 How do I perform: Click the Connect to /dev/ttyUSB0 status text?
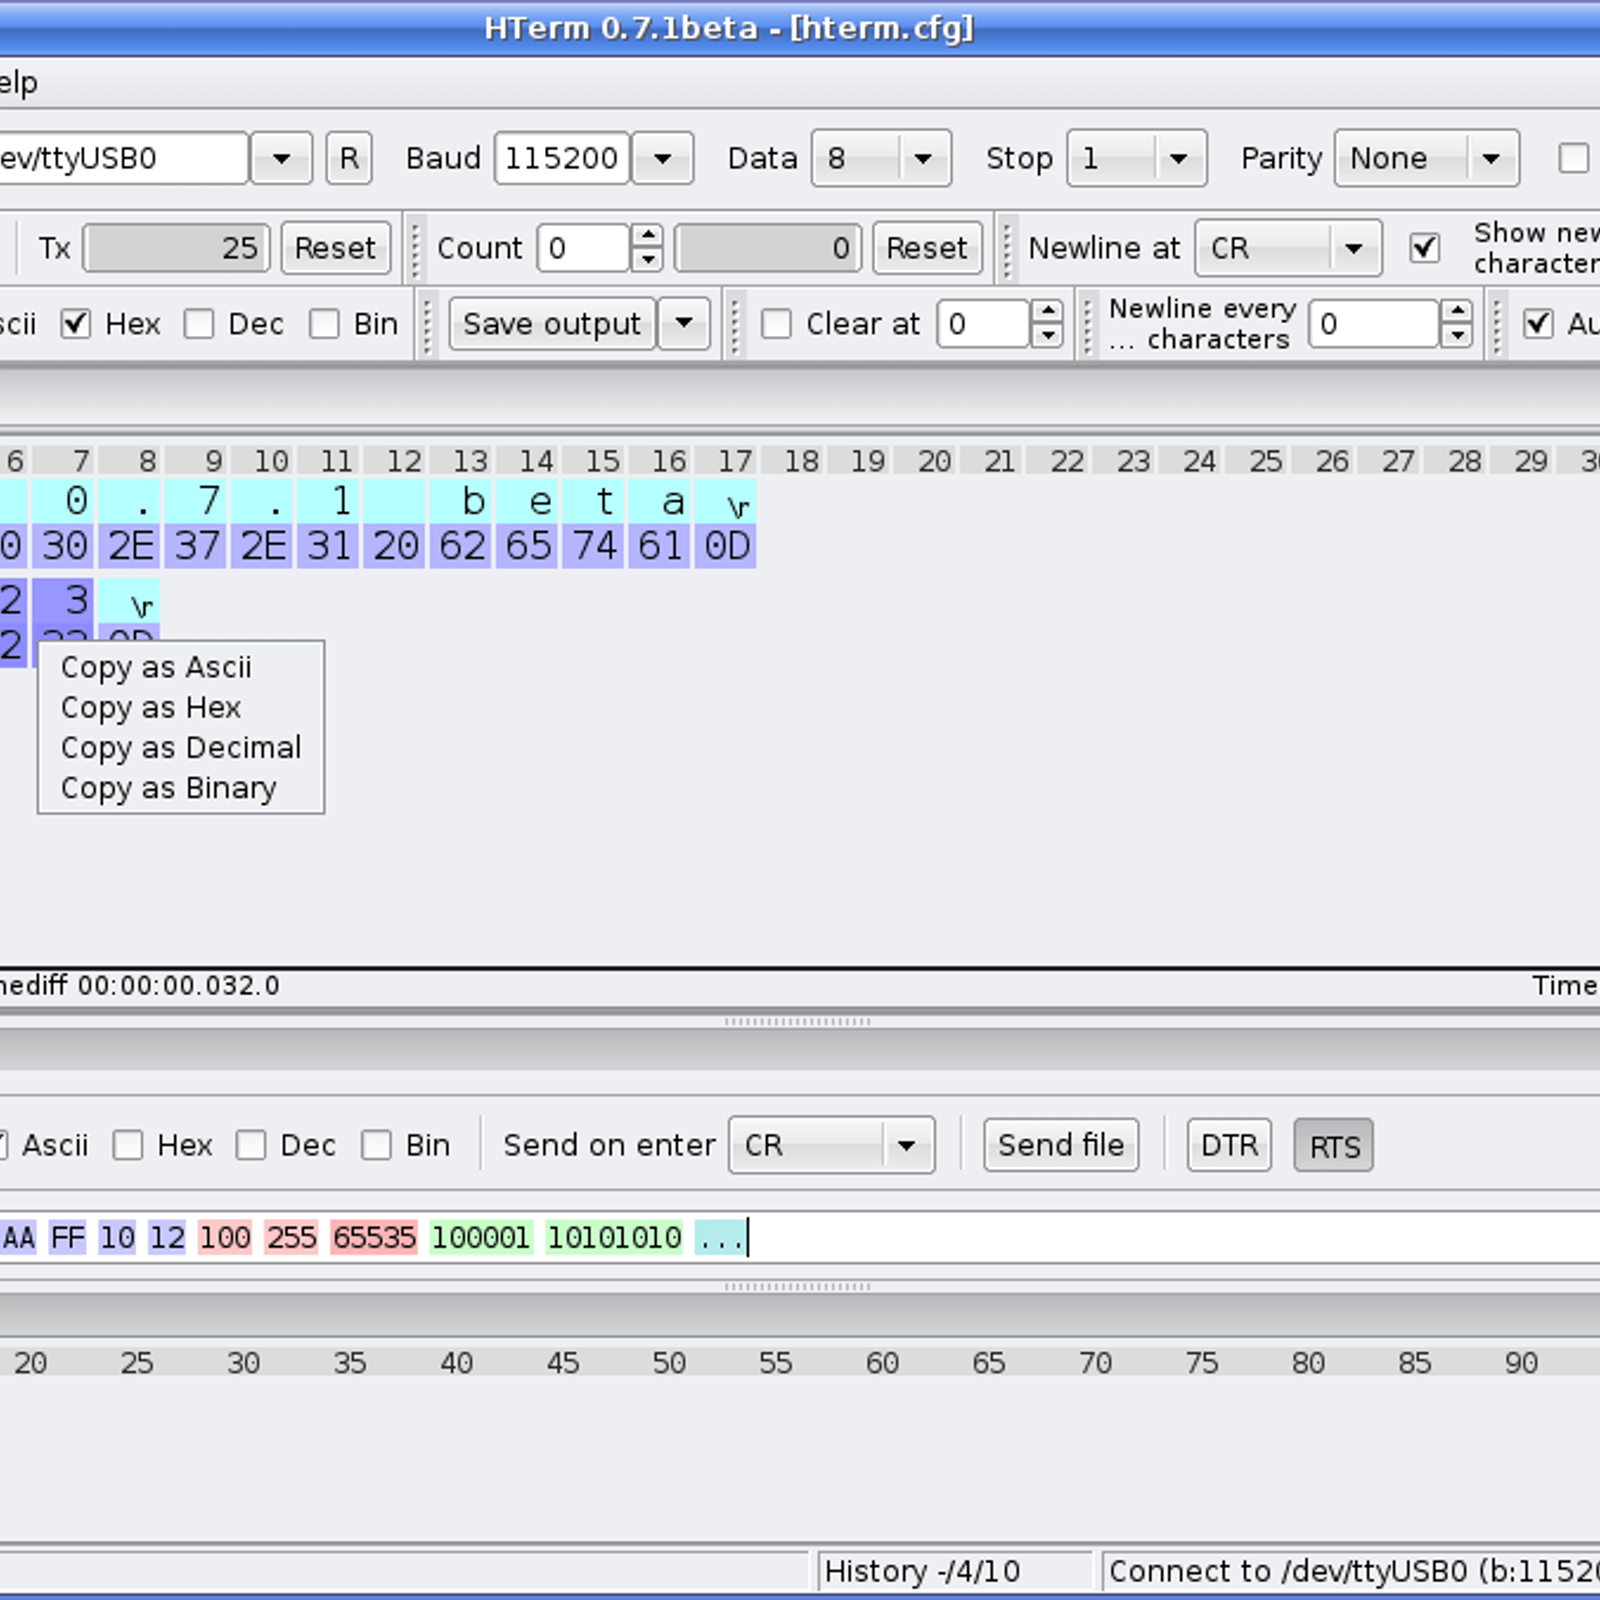[x=1353, y=1571]
